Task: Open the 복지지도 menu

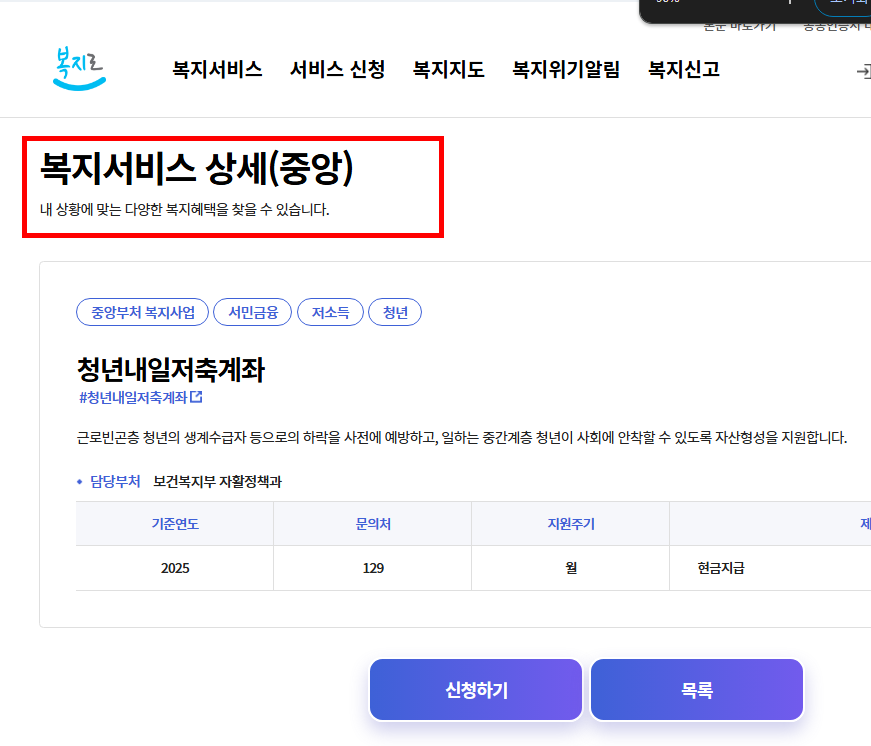Action: [447, 69]
